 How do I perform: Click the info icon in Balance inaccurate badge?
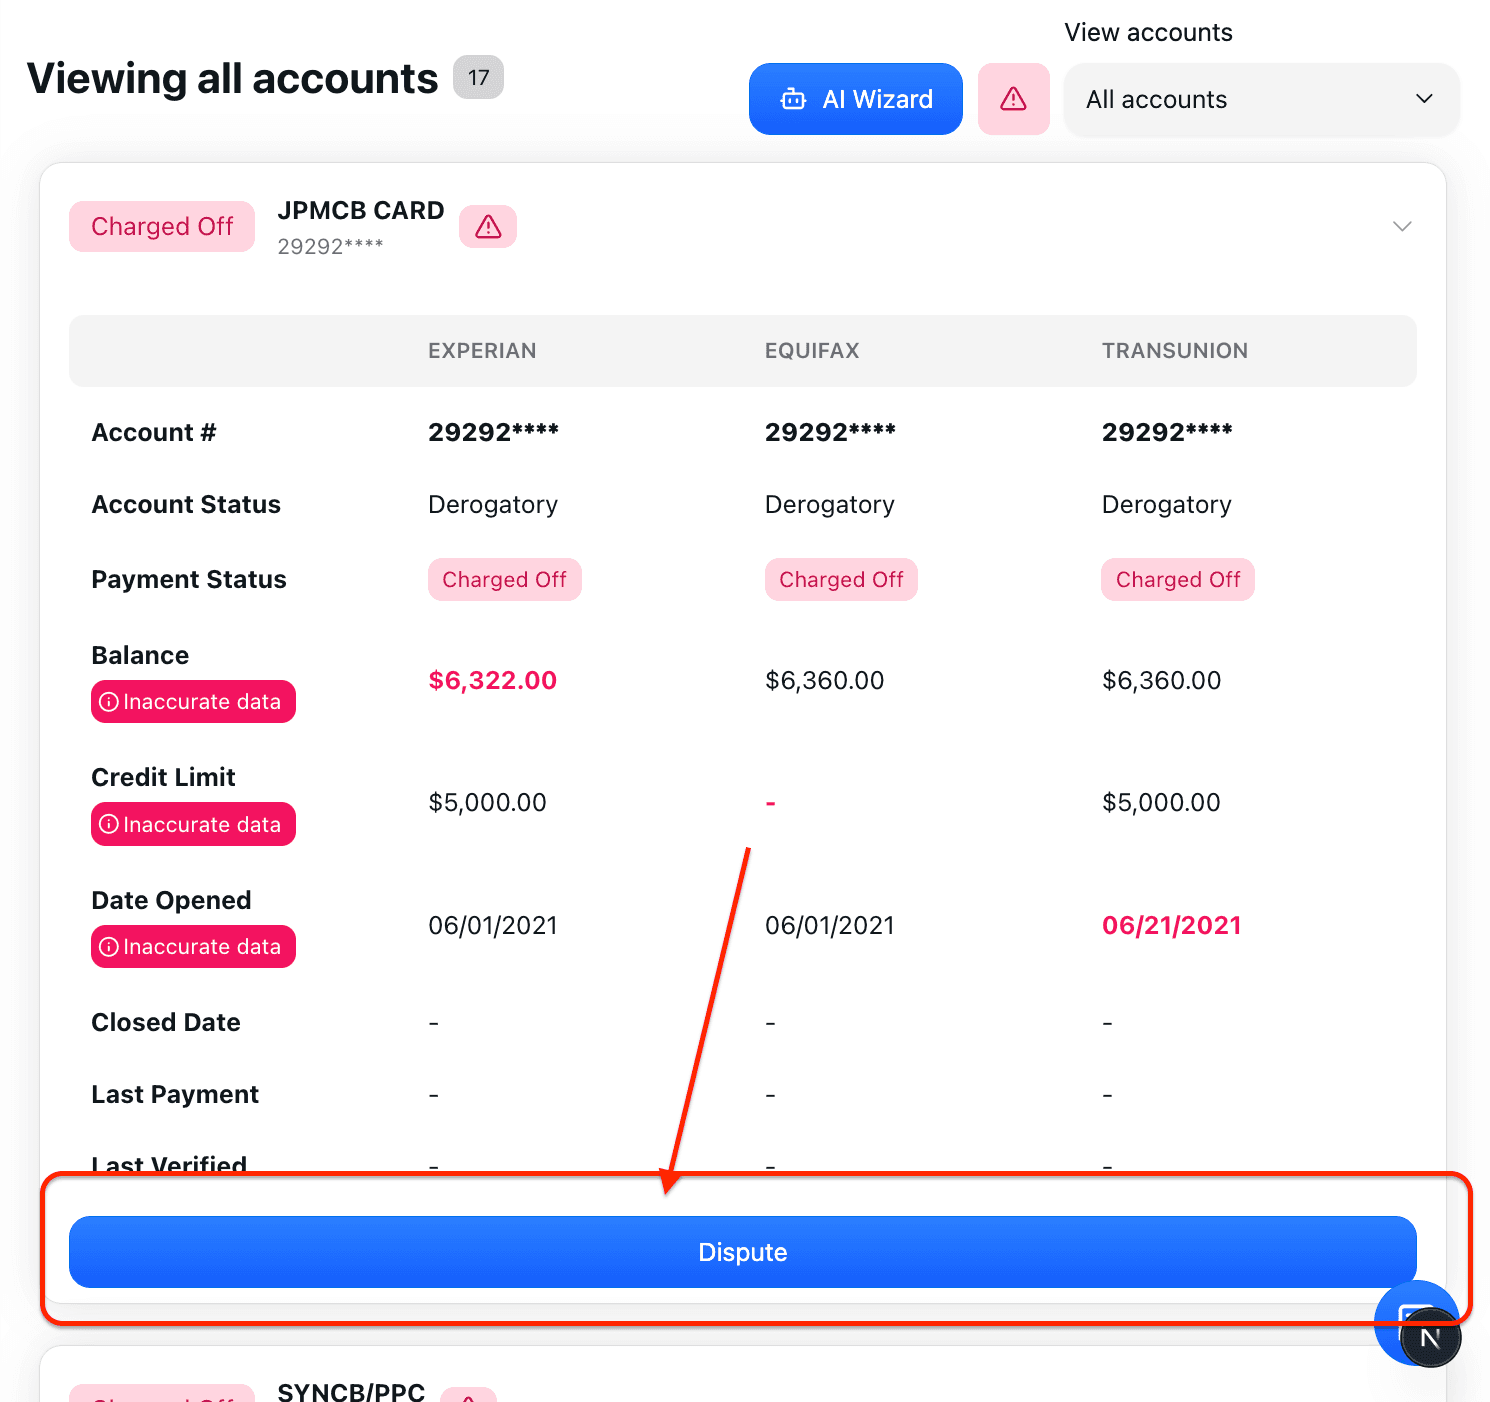[x=109, y=702]
